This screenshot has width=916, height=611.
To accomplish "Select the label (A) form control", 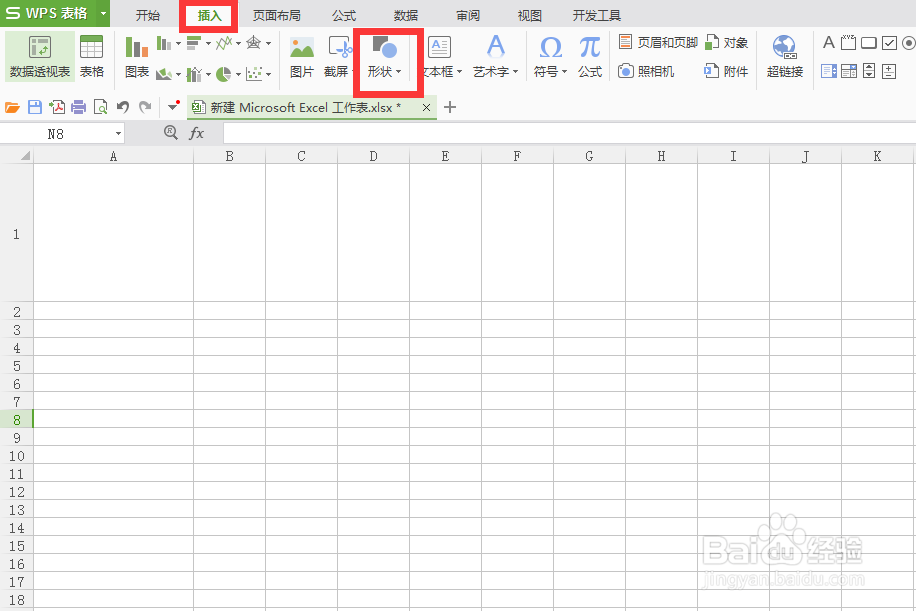I will pyautogui.click(x=828, y=43).
